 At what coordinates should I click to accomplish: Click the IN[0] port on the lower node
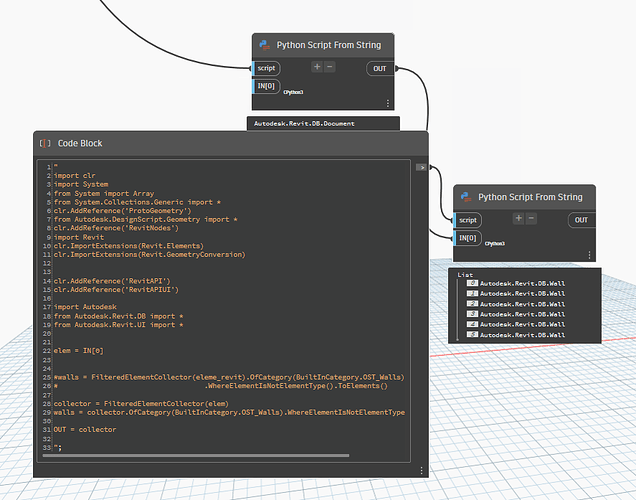pyautogui.click(x=468, y=238)
